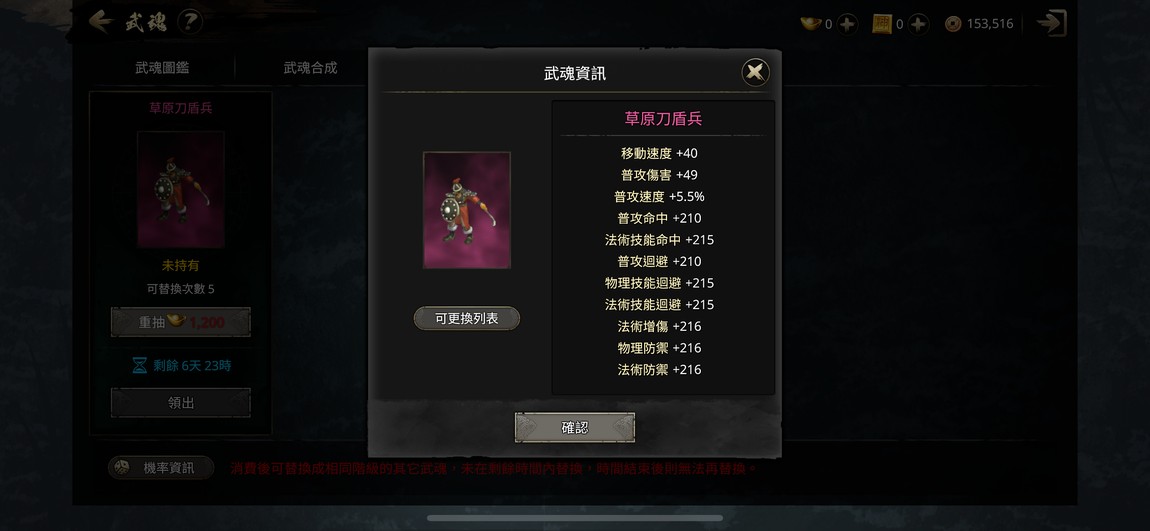Image resolution: width=1150 pixels, height=531 pixels.
Task: Click the 領出 button
Action: click(180, 403)
